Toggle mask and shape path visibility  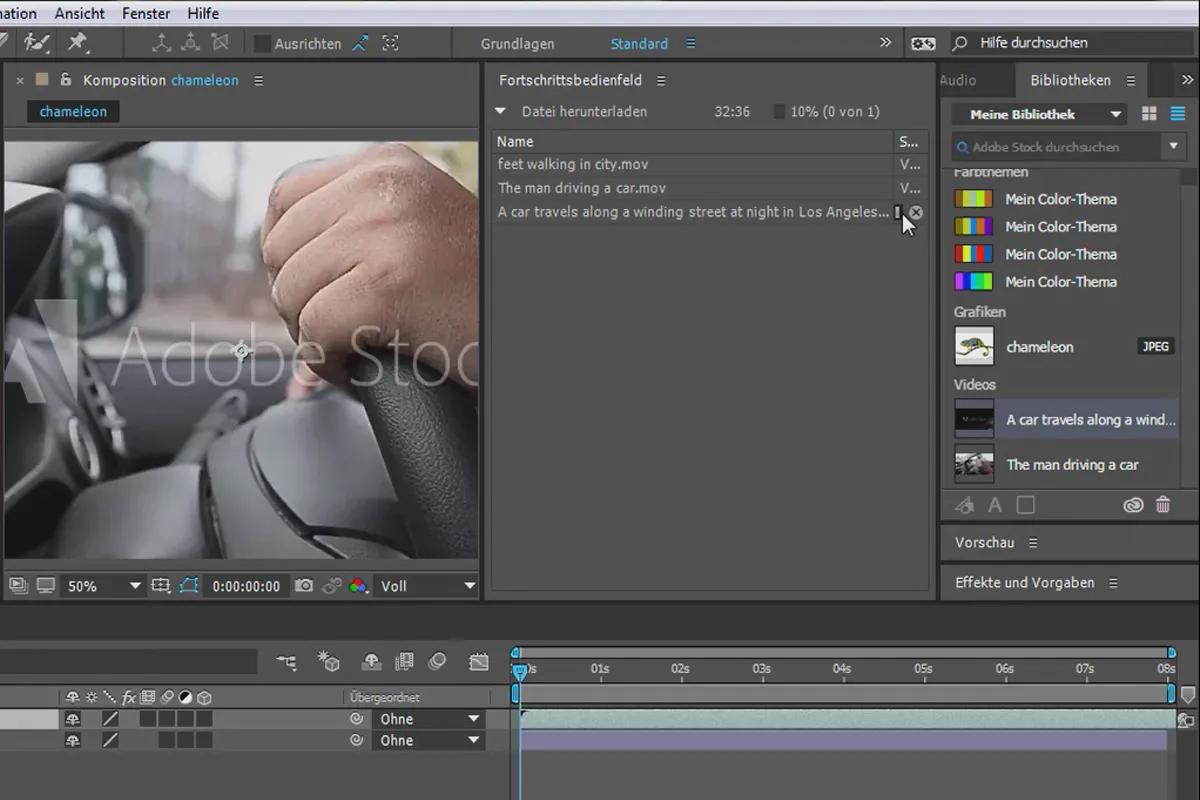click(x=189, y=586)
